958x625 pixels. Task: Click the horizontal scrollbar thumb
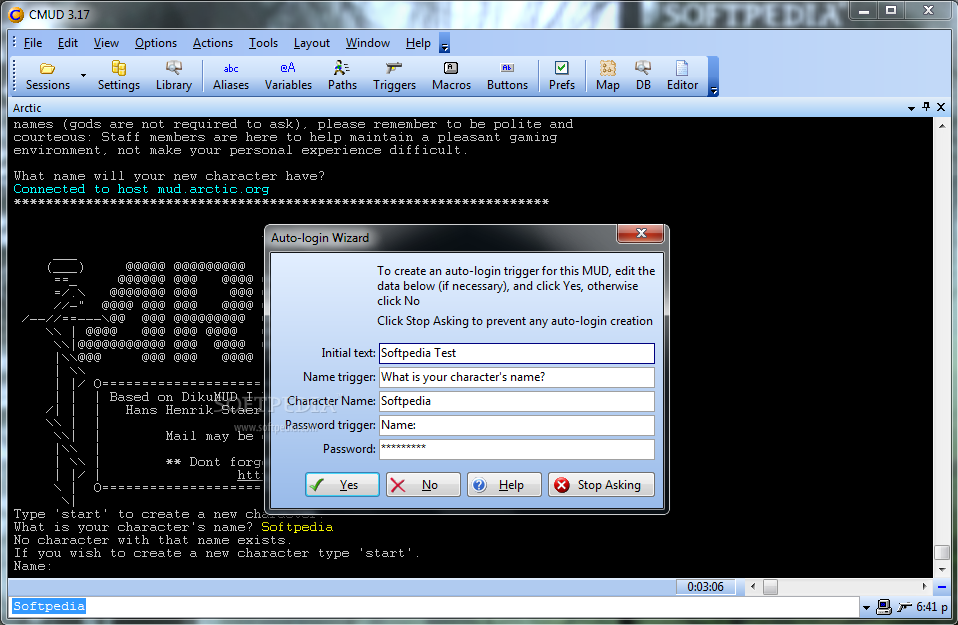770,587
